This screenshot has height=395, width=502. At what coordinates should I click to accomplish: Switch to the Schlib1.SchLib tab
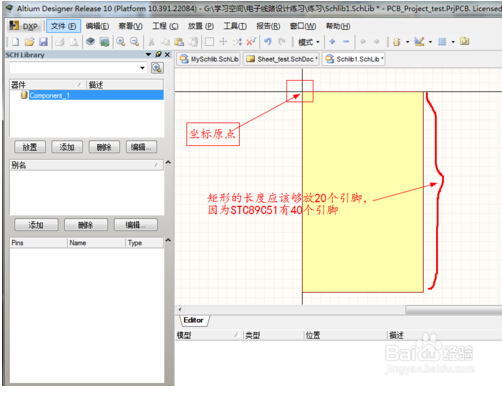[354, 59]
